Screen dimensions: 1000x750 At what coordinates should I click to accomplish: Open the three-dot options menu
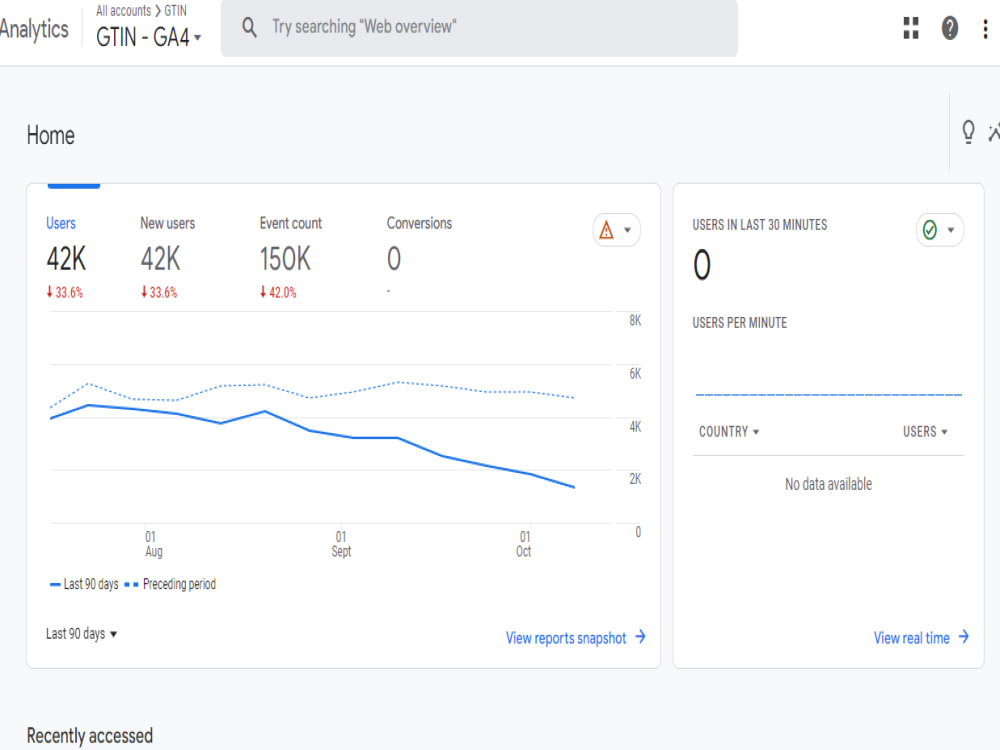pos(984,29)
